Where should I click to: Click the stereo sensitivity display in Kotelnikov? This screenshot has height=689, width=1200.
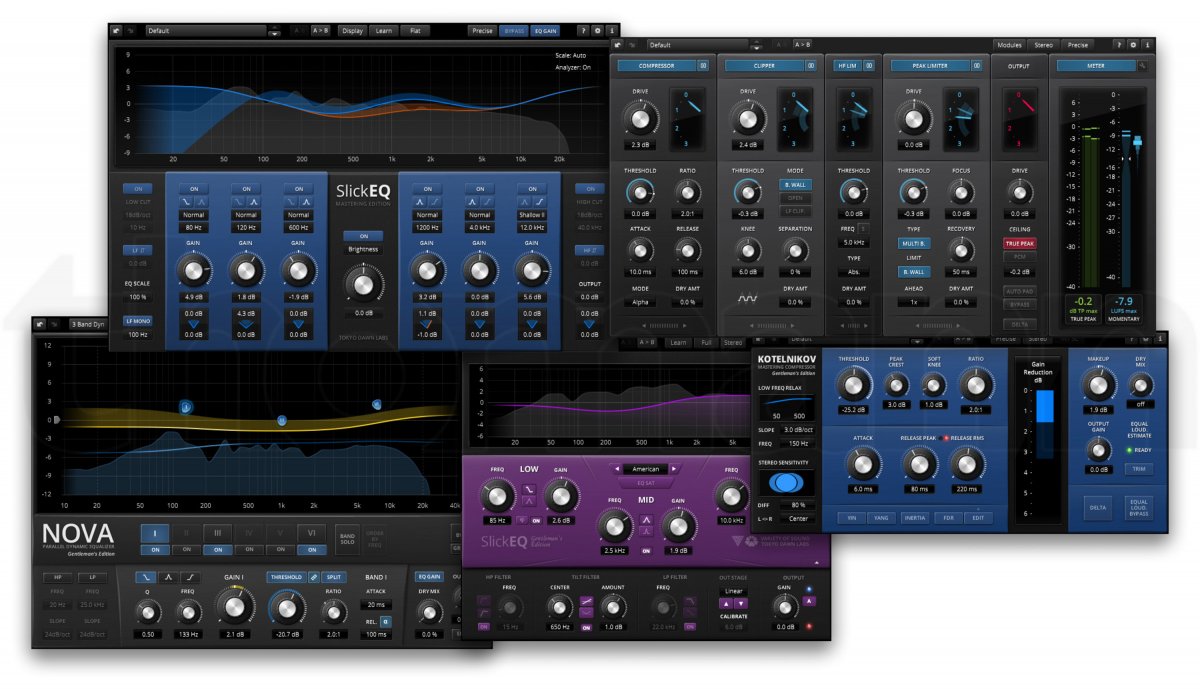pyautogui.click(x=786, y=482)
